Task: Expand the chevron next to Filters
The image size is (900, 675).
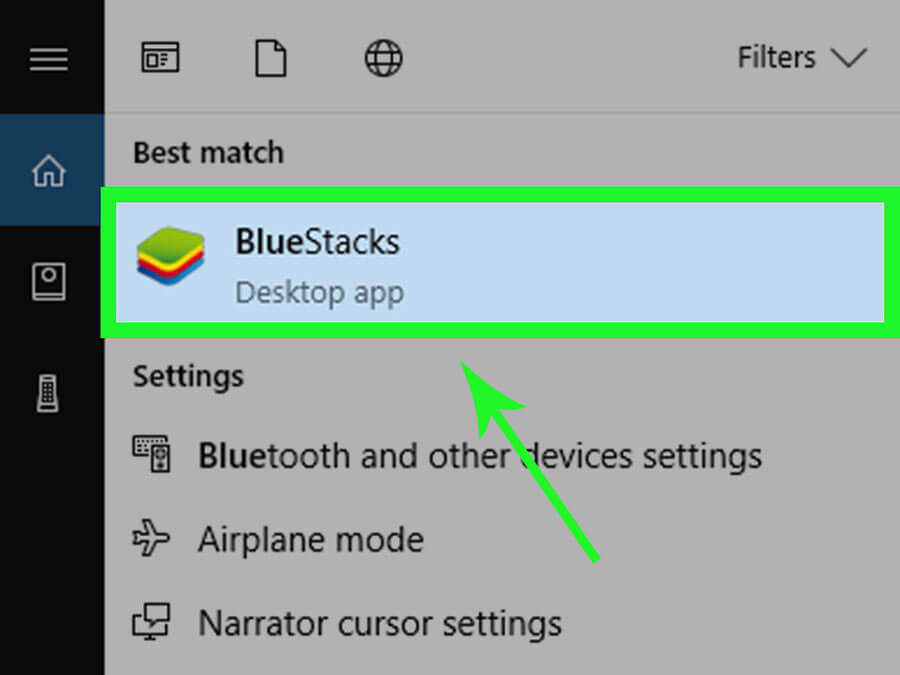Action: pyautogui.click(x=848, y=59)
